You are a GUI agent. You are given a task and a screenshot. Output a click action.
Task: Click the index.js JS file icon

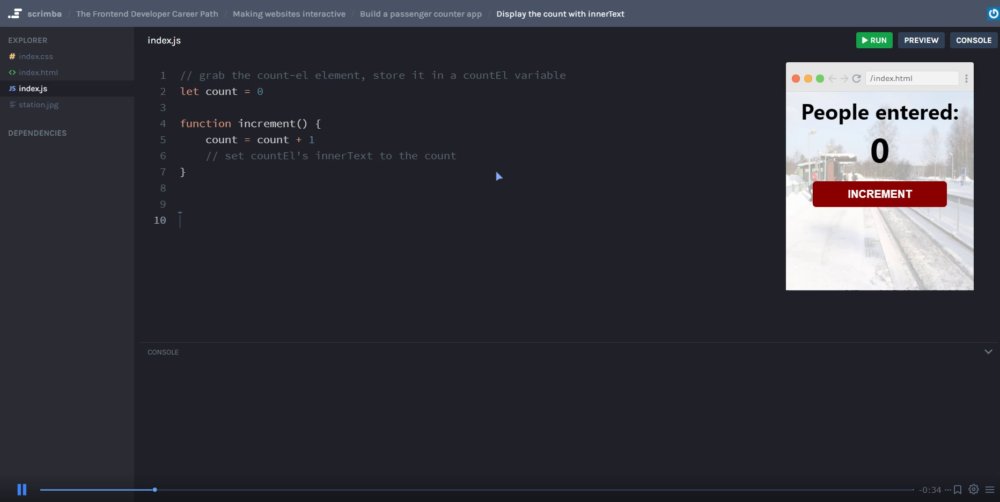coord(12,89)
